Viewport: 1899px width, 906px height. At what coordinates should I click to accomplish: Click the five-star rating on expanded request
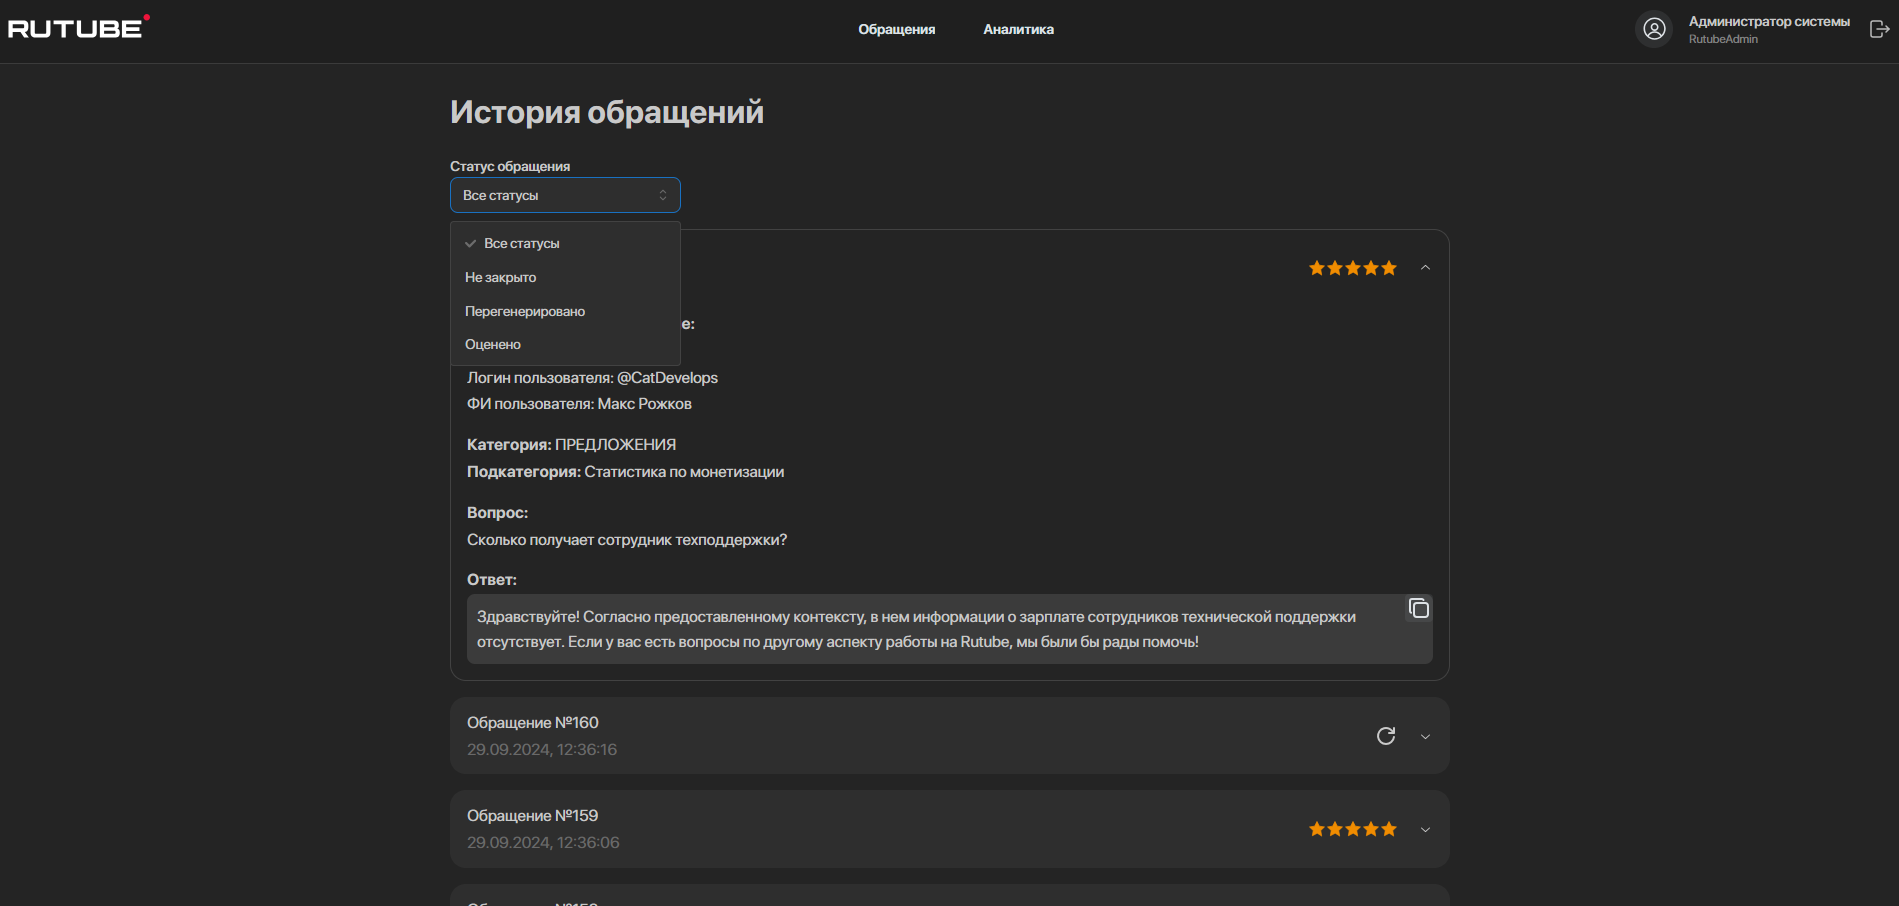point(1352,268)
